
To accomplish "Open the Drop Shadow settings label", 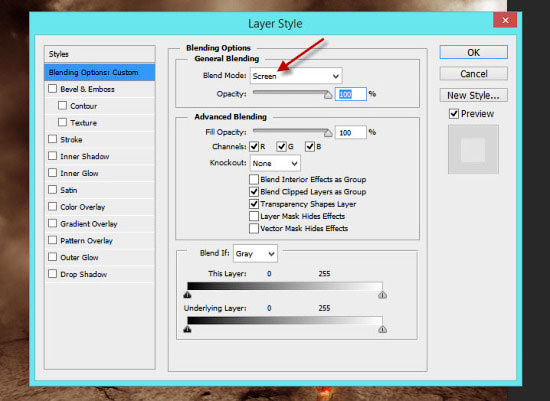I will pyautogui.click(x=83, y=274).
